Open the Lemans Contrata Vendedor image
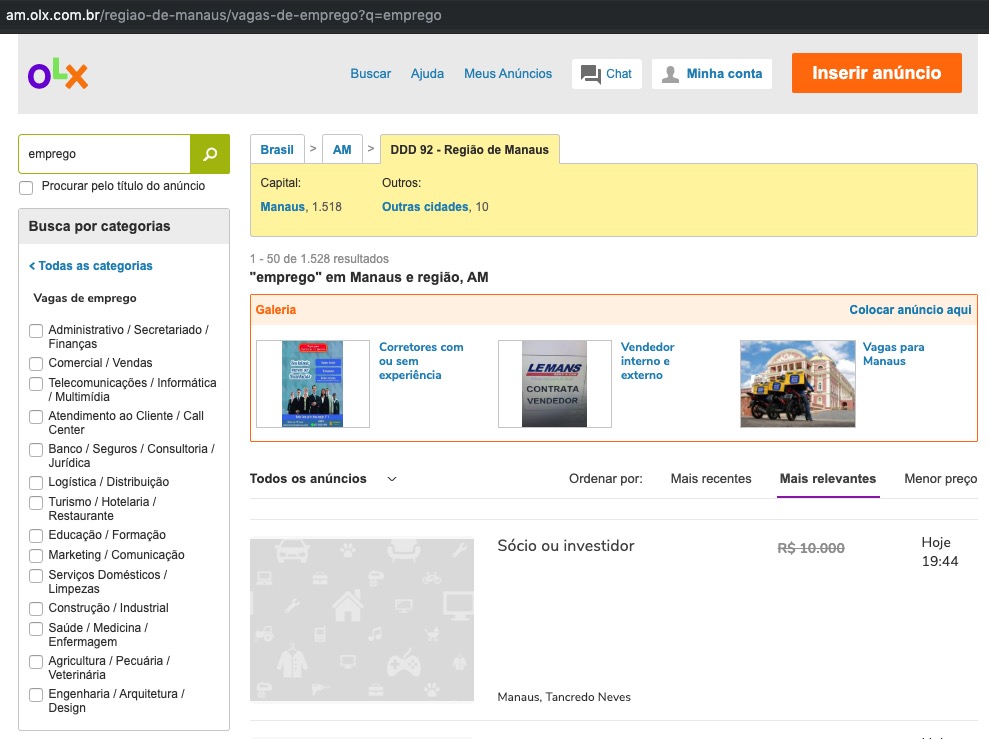This screenshot has width=989, height=739. tap(554, 384)
